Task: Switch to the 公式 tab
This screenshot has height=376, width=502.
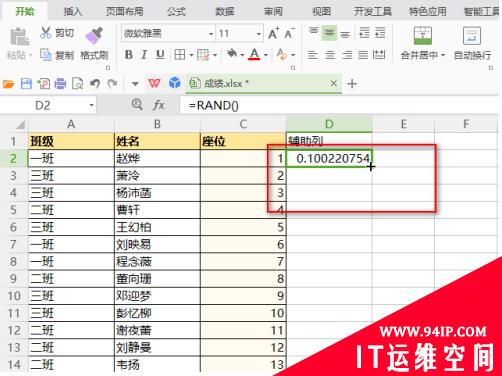Action: point(176,12)
